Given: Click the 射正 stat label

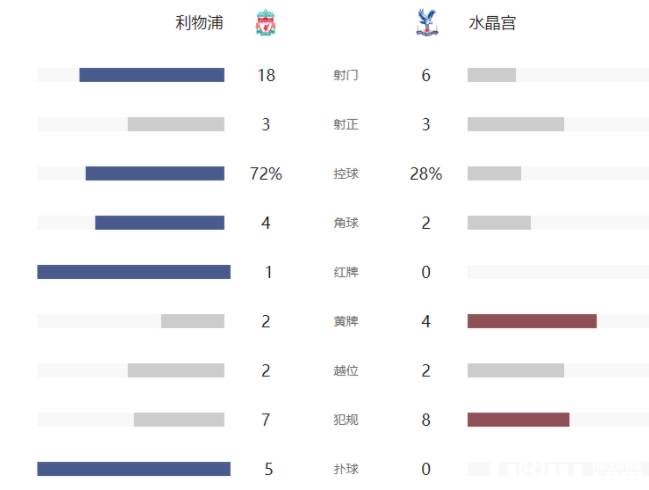Looking at the screenshot, I should click(346, 124).
